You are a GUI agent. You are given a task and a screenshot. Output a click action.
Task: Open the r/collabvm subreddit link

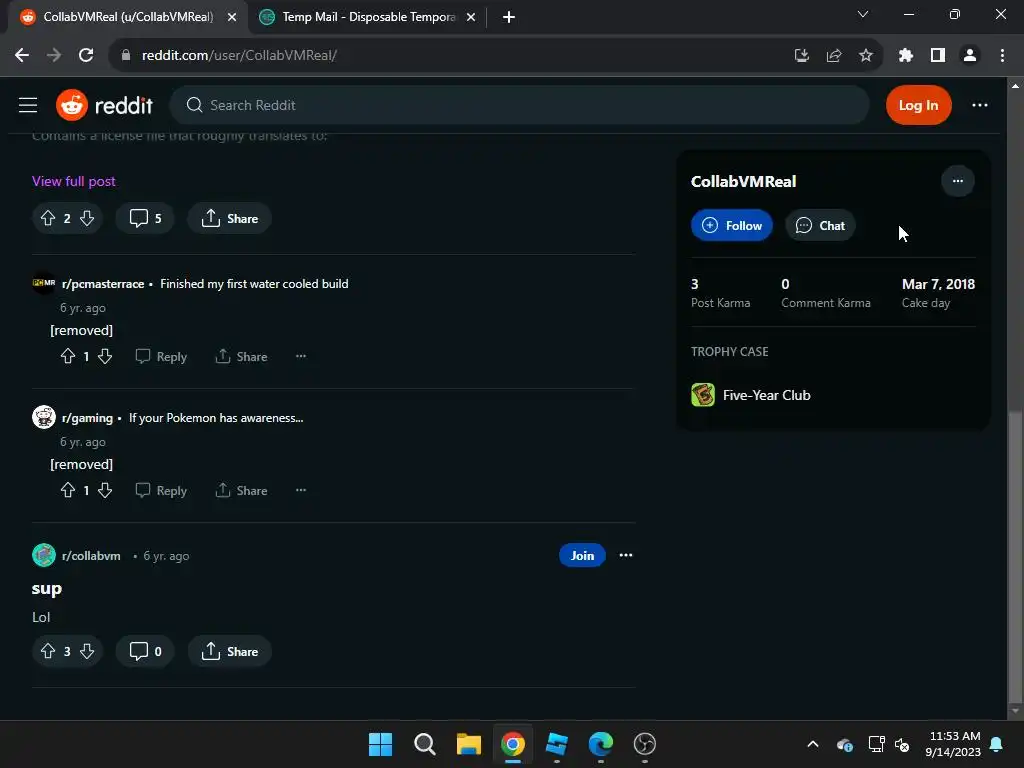click(91, 556)
